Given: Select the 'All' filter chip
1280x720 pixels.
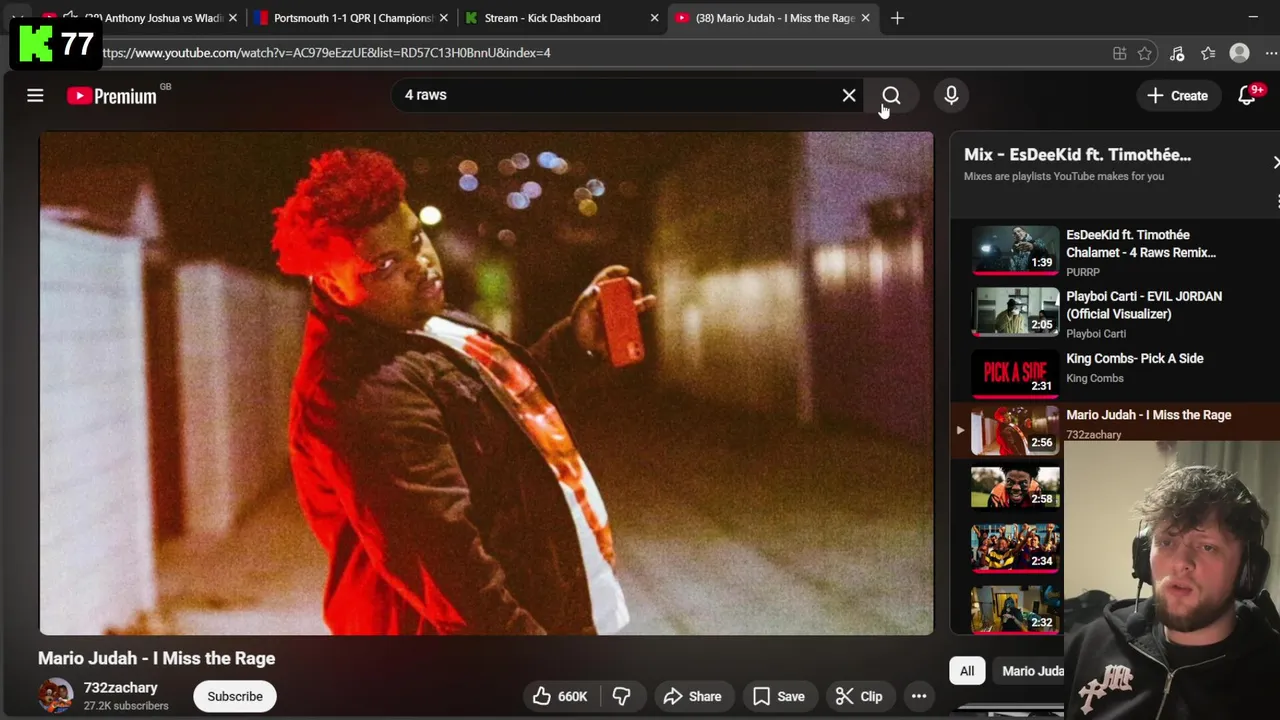Looking at the screenshot, I should pyautogui.click(x=967, y=671).
